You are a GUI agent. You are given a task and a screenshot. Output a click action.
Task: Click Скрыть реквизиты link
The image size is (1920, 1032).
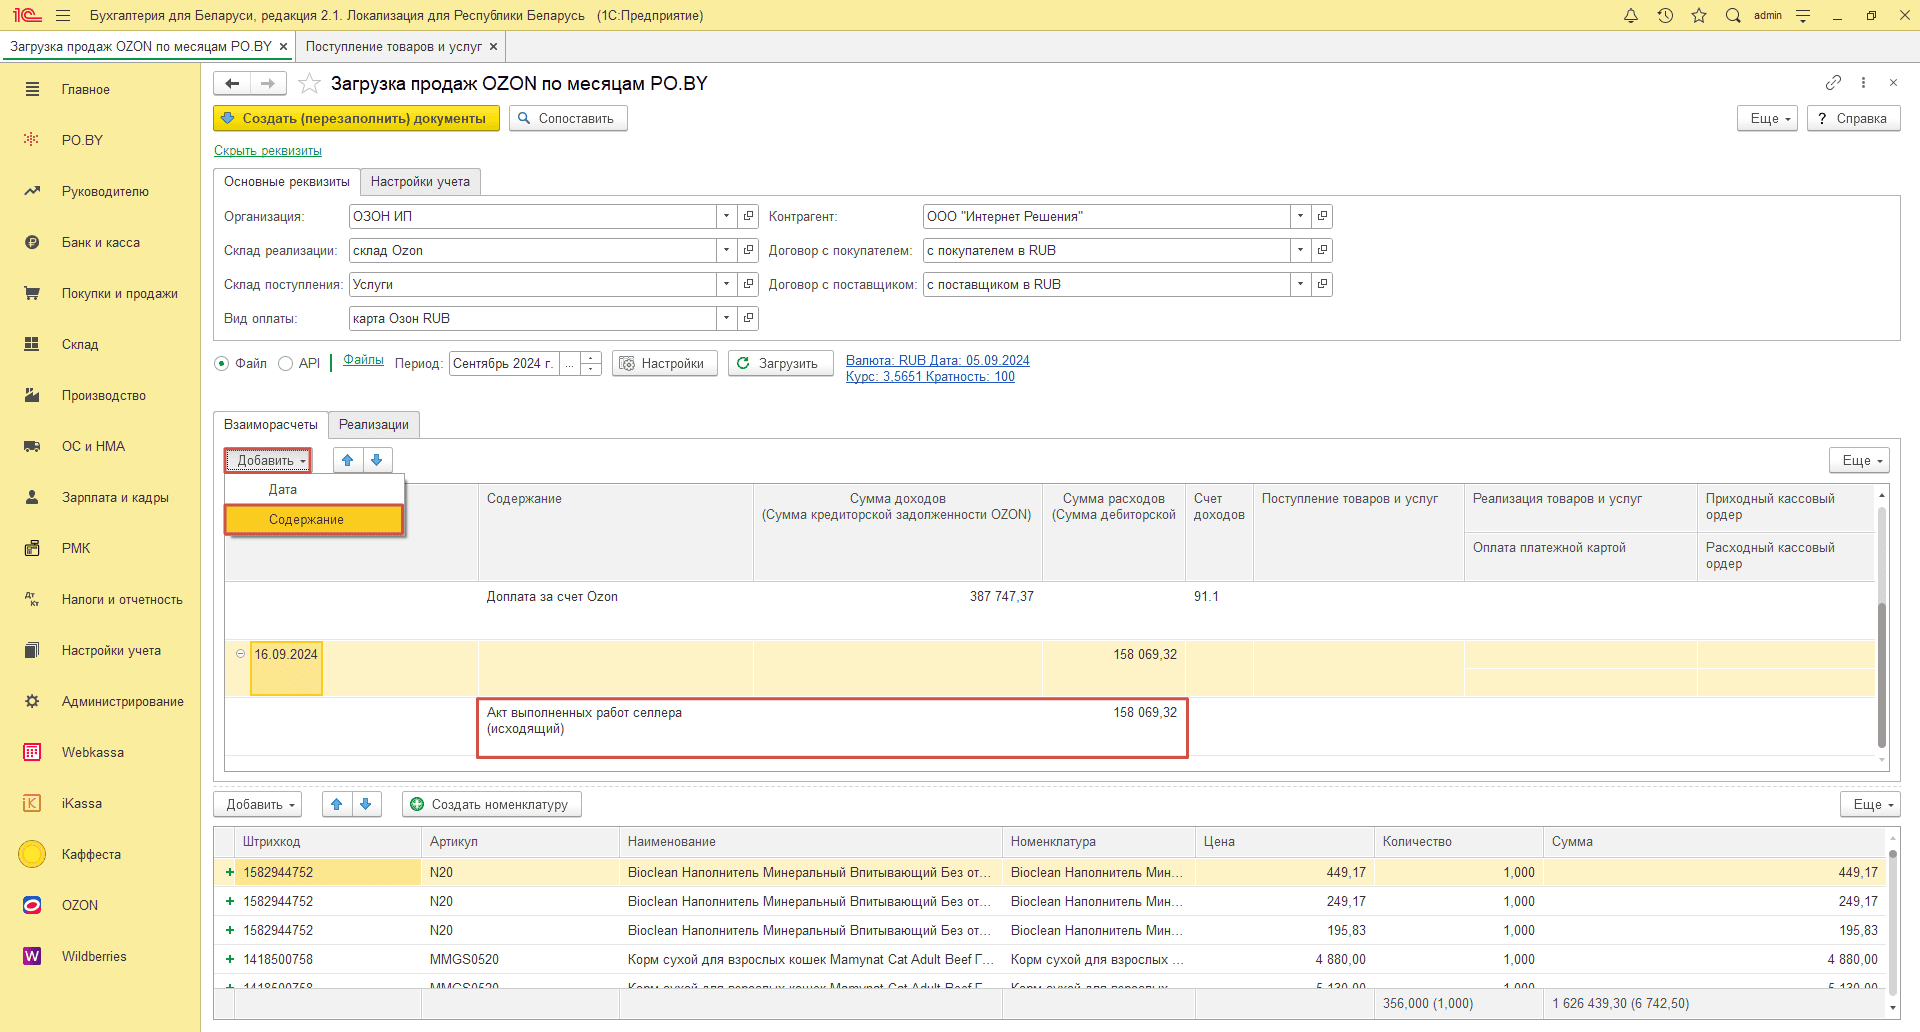point(268,151)
